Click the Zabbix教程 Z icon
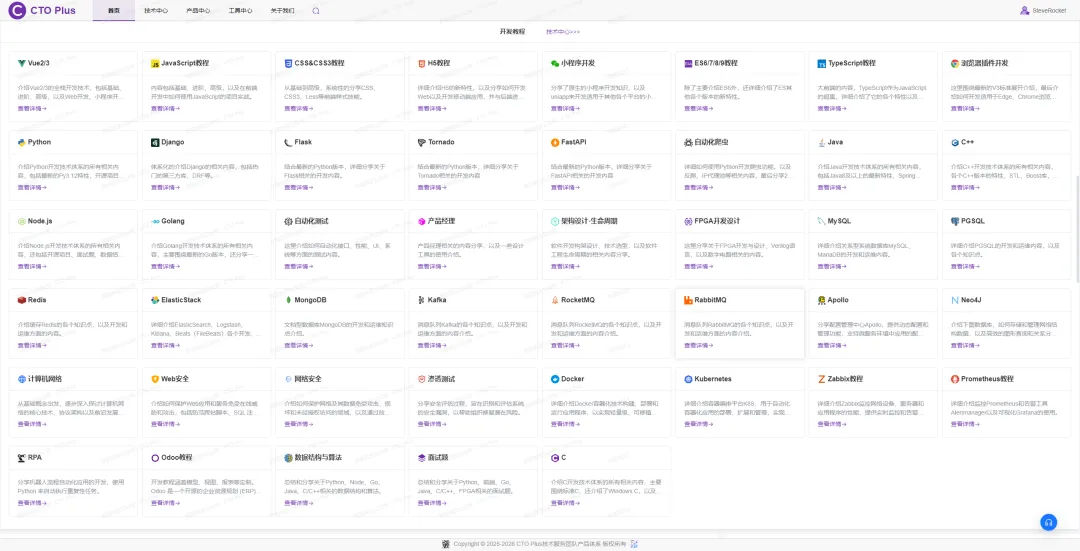Viewport: 1080px width, 551px height. [x=821, y=380]
